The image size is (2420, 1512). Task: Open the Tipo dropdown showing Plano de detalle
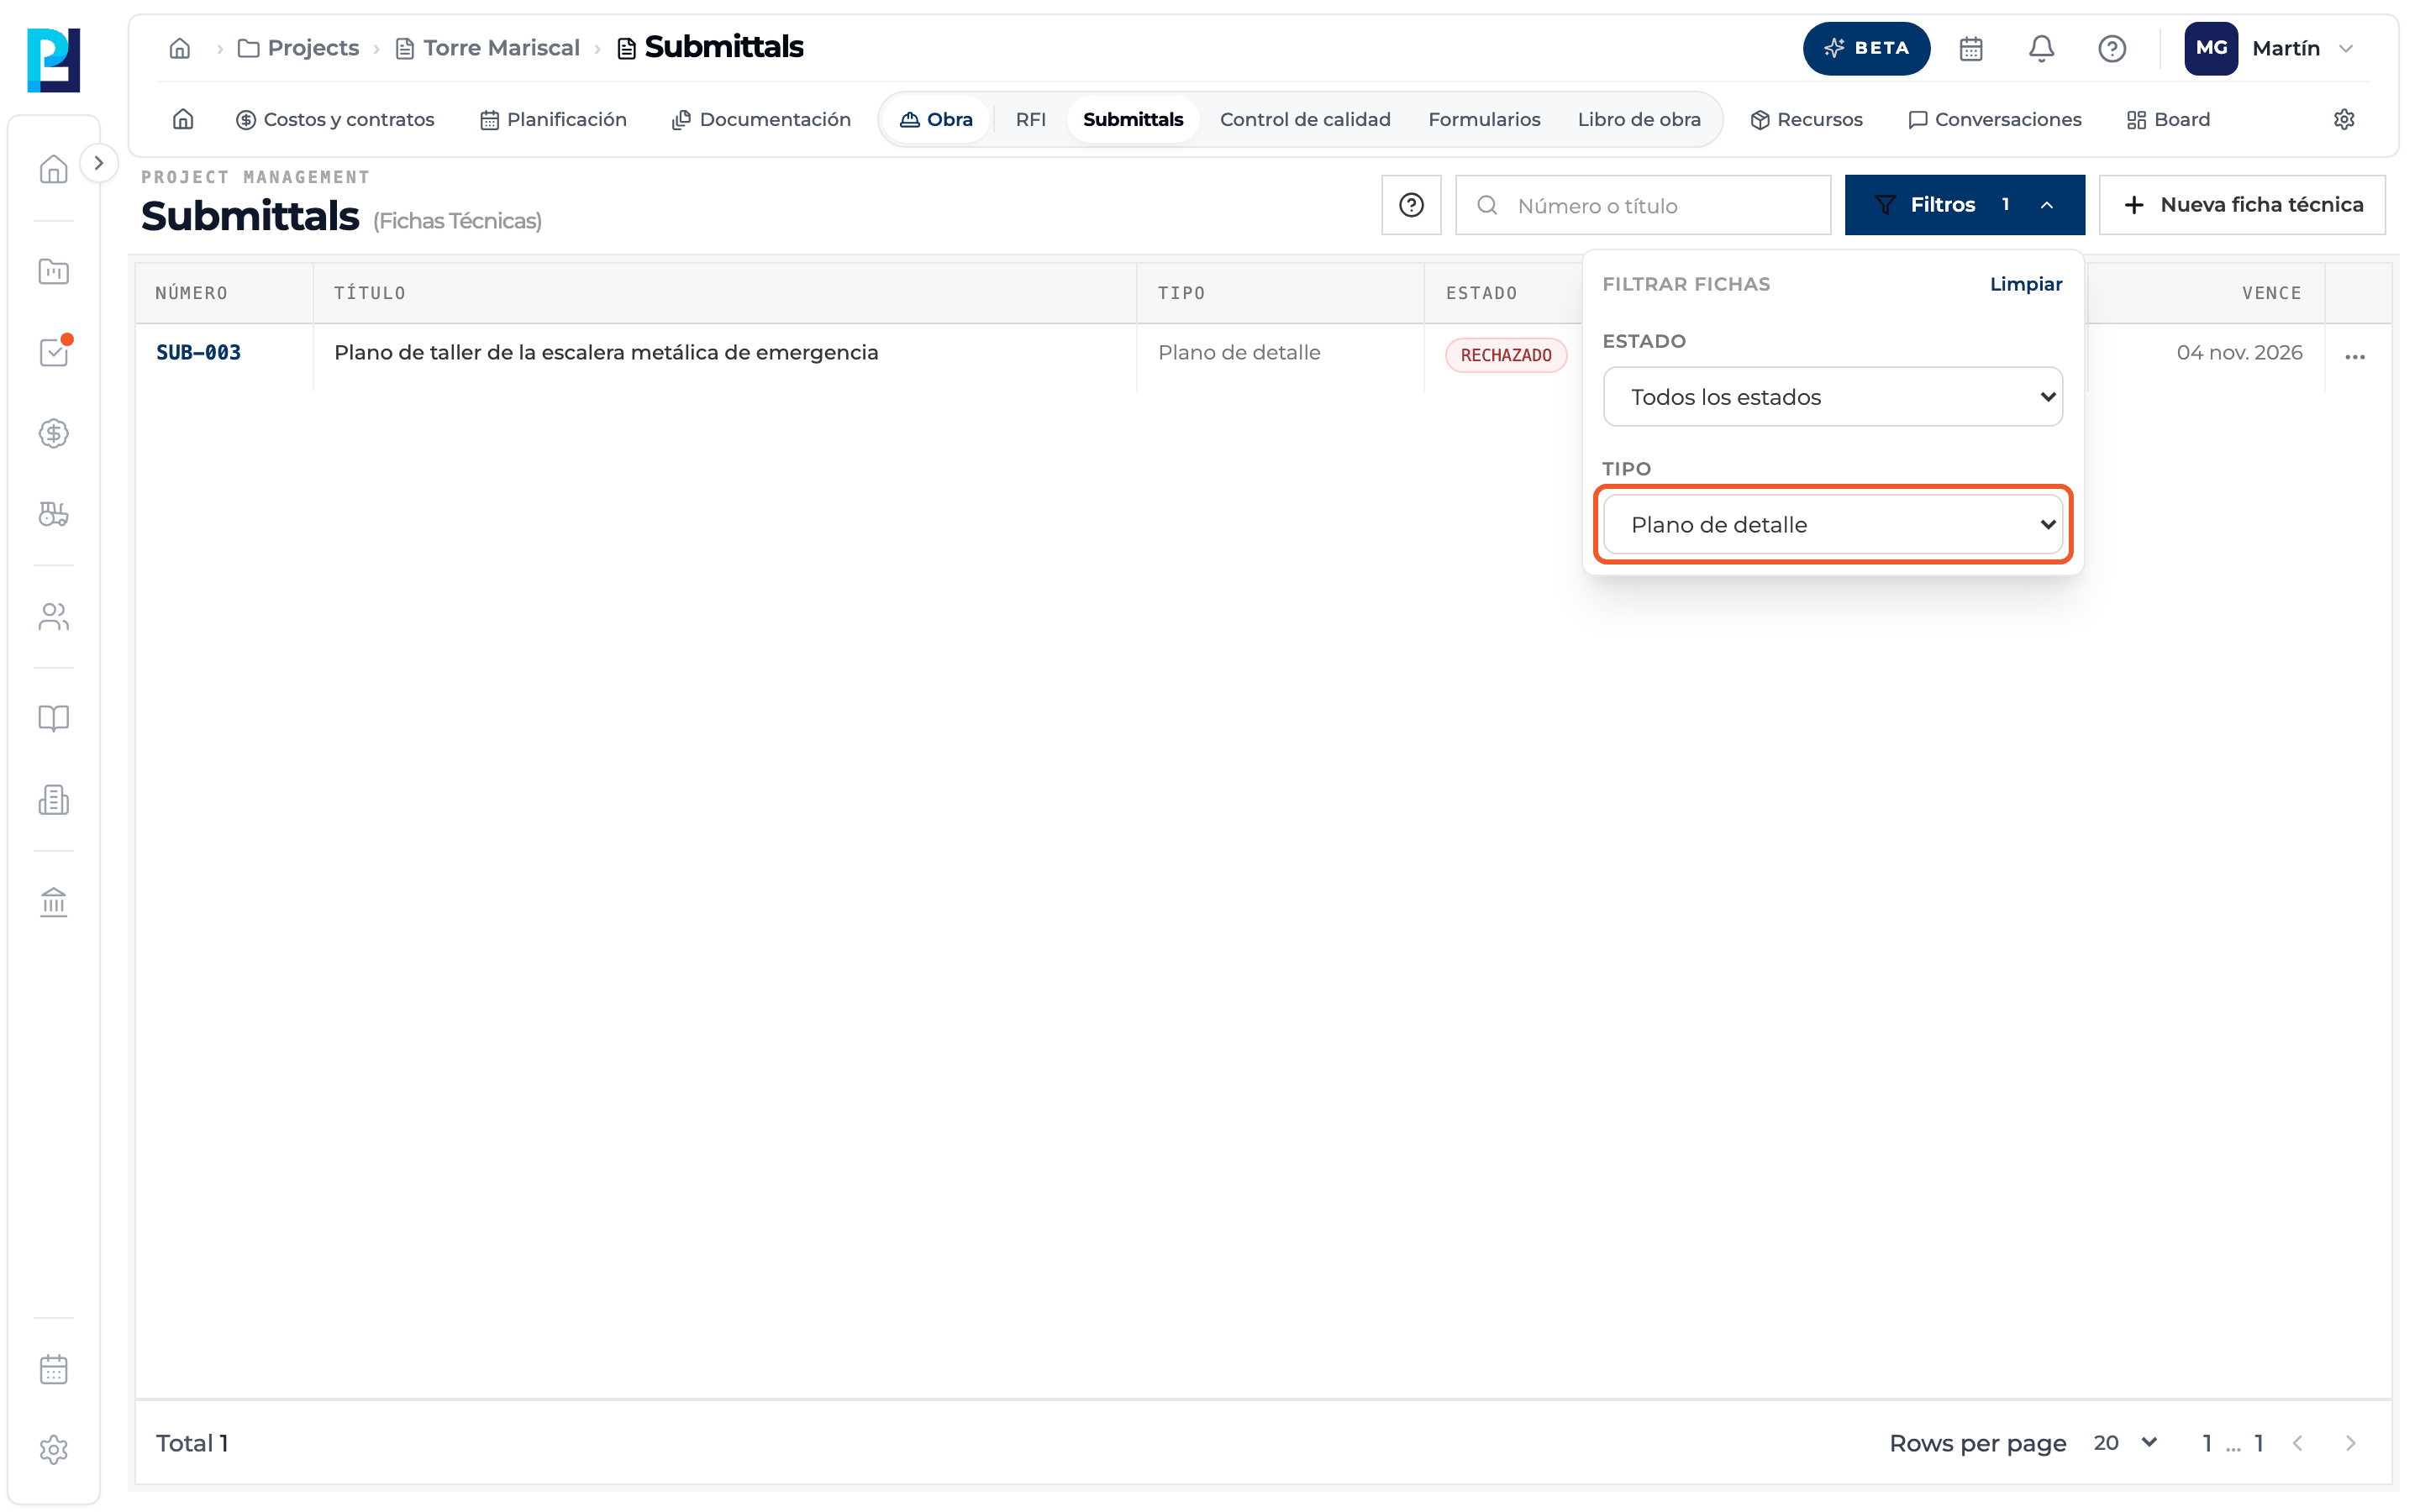click(1832, 525)
